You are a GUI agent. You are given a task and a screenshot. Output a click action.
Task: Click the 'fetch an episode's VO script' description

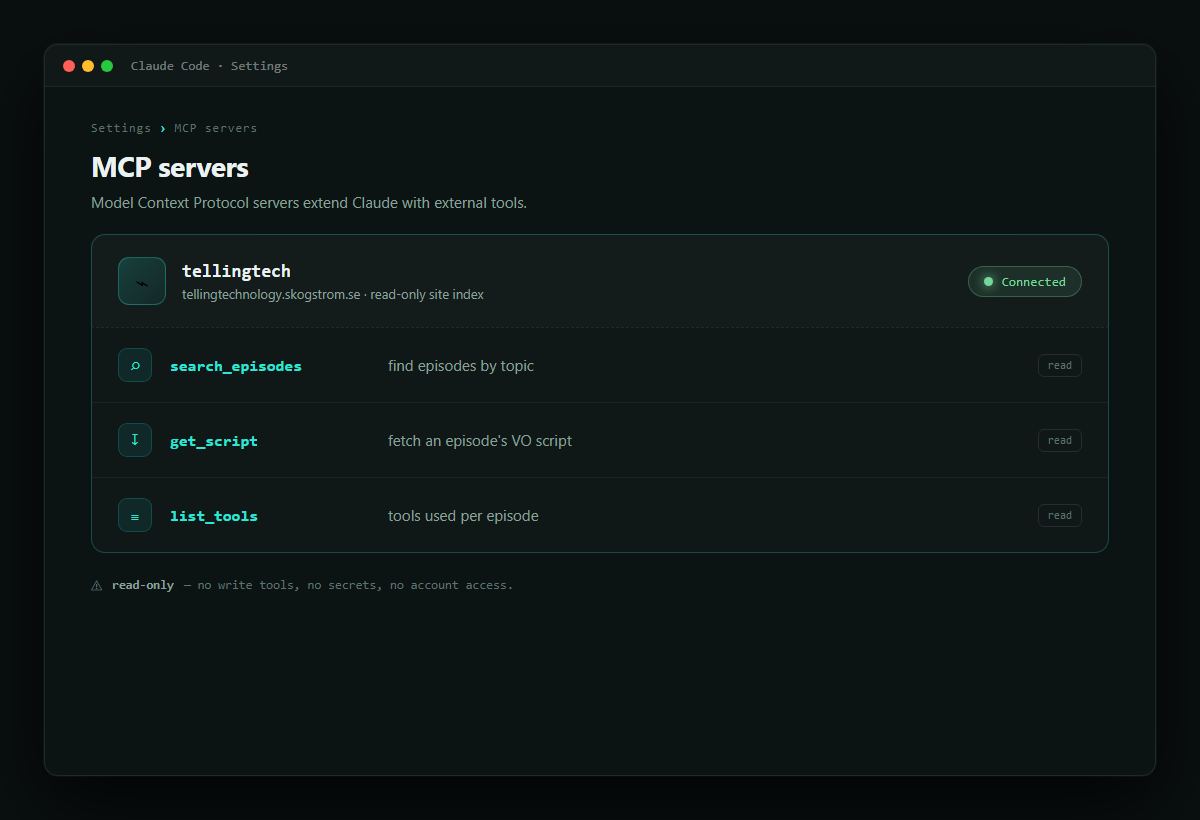coord(480,441)
